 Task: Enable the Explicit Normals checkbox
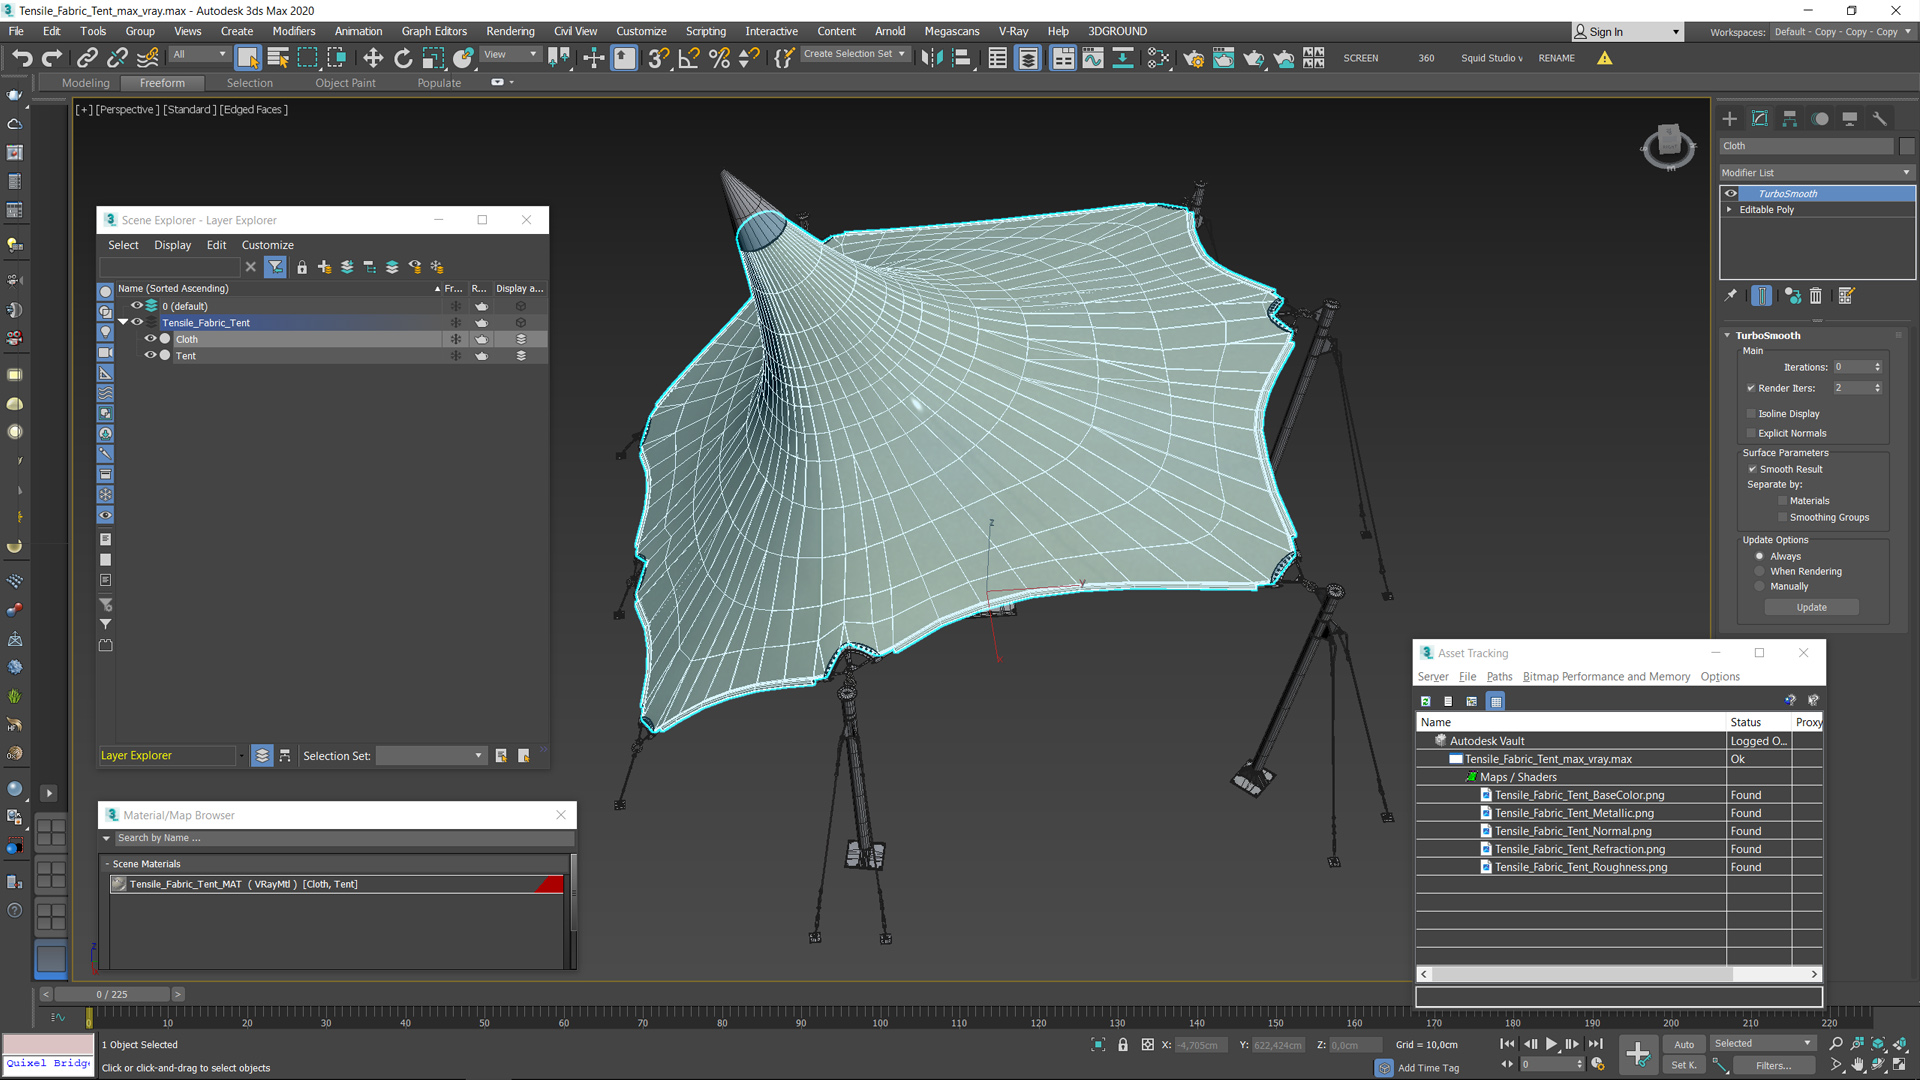[1751, 433]
